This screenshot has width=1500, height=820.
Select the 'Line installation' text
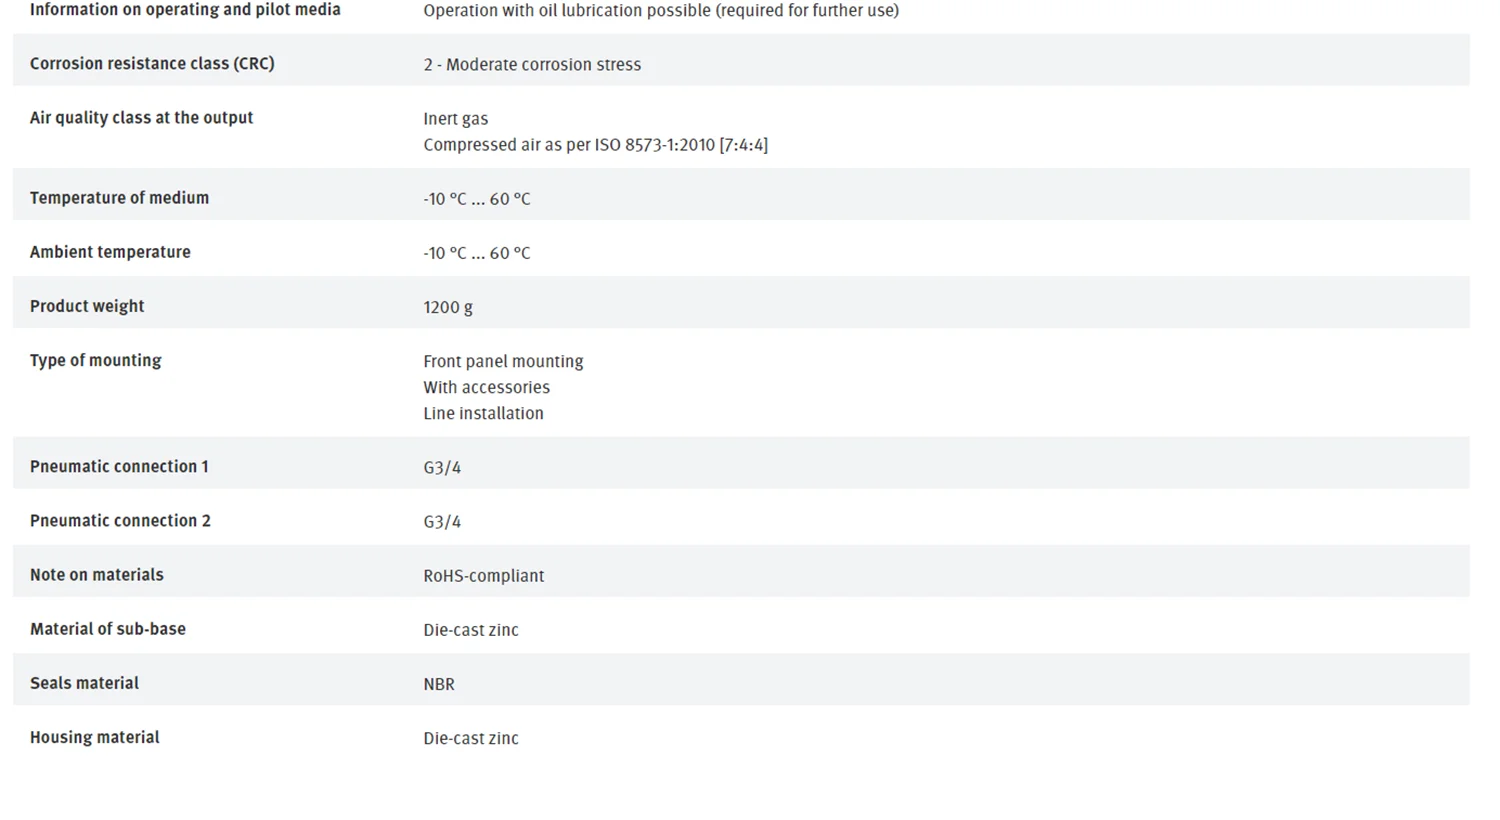click(x=483, y=413)
